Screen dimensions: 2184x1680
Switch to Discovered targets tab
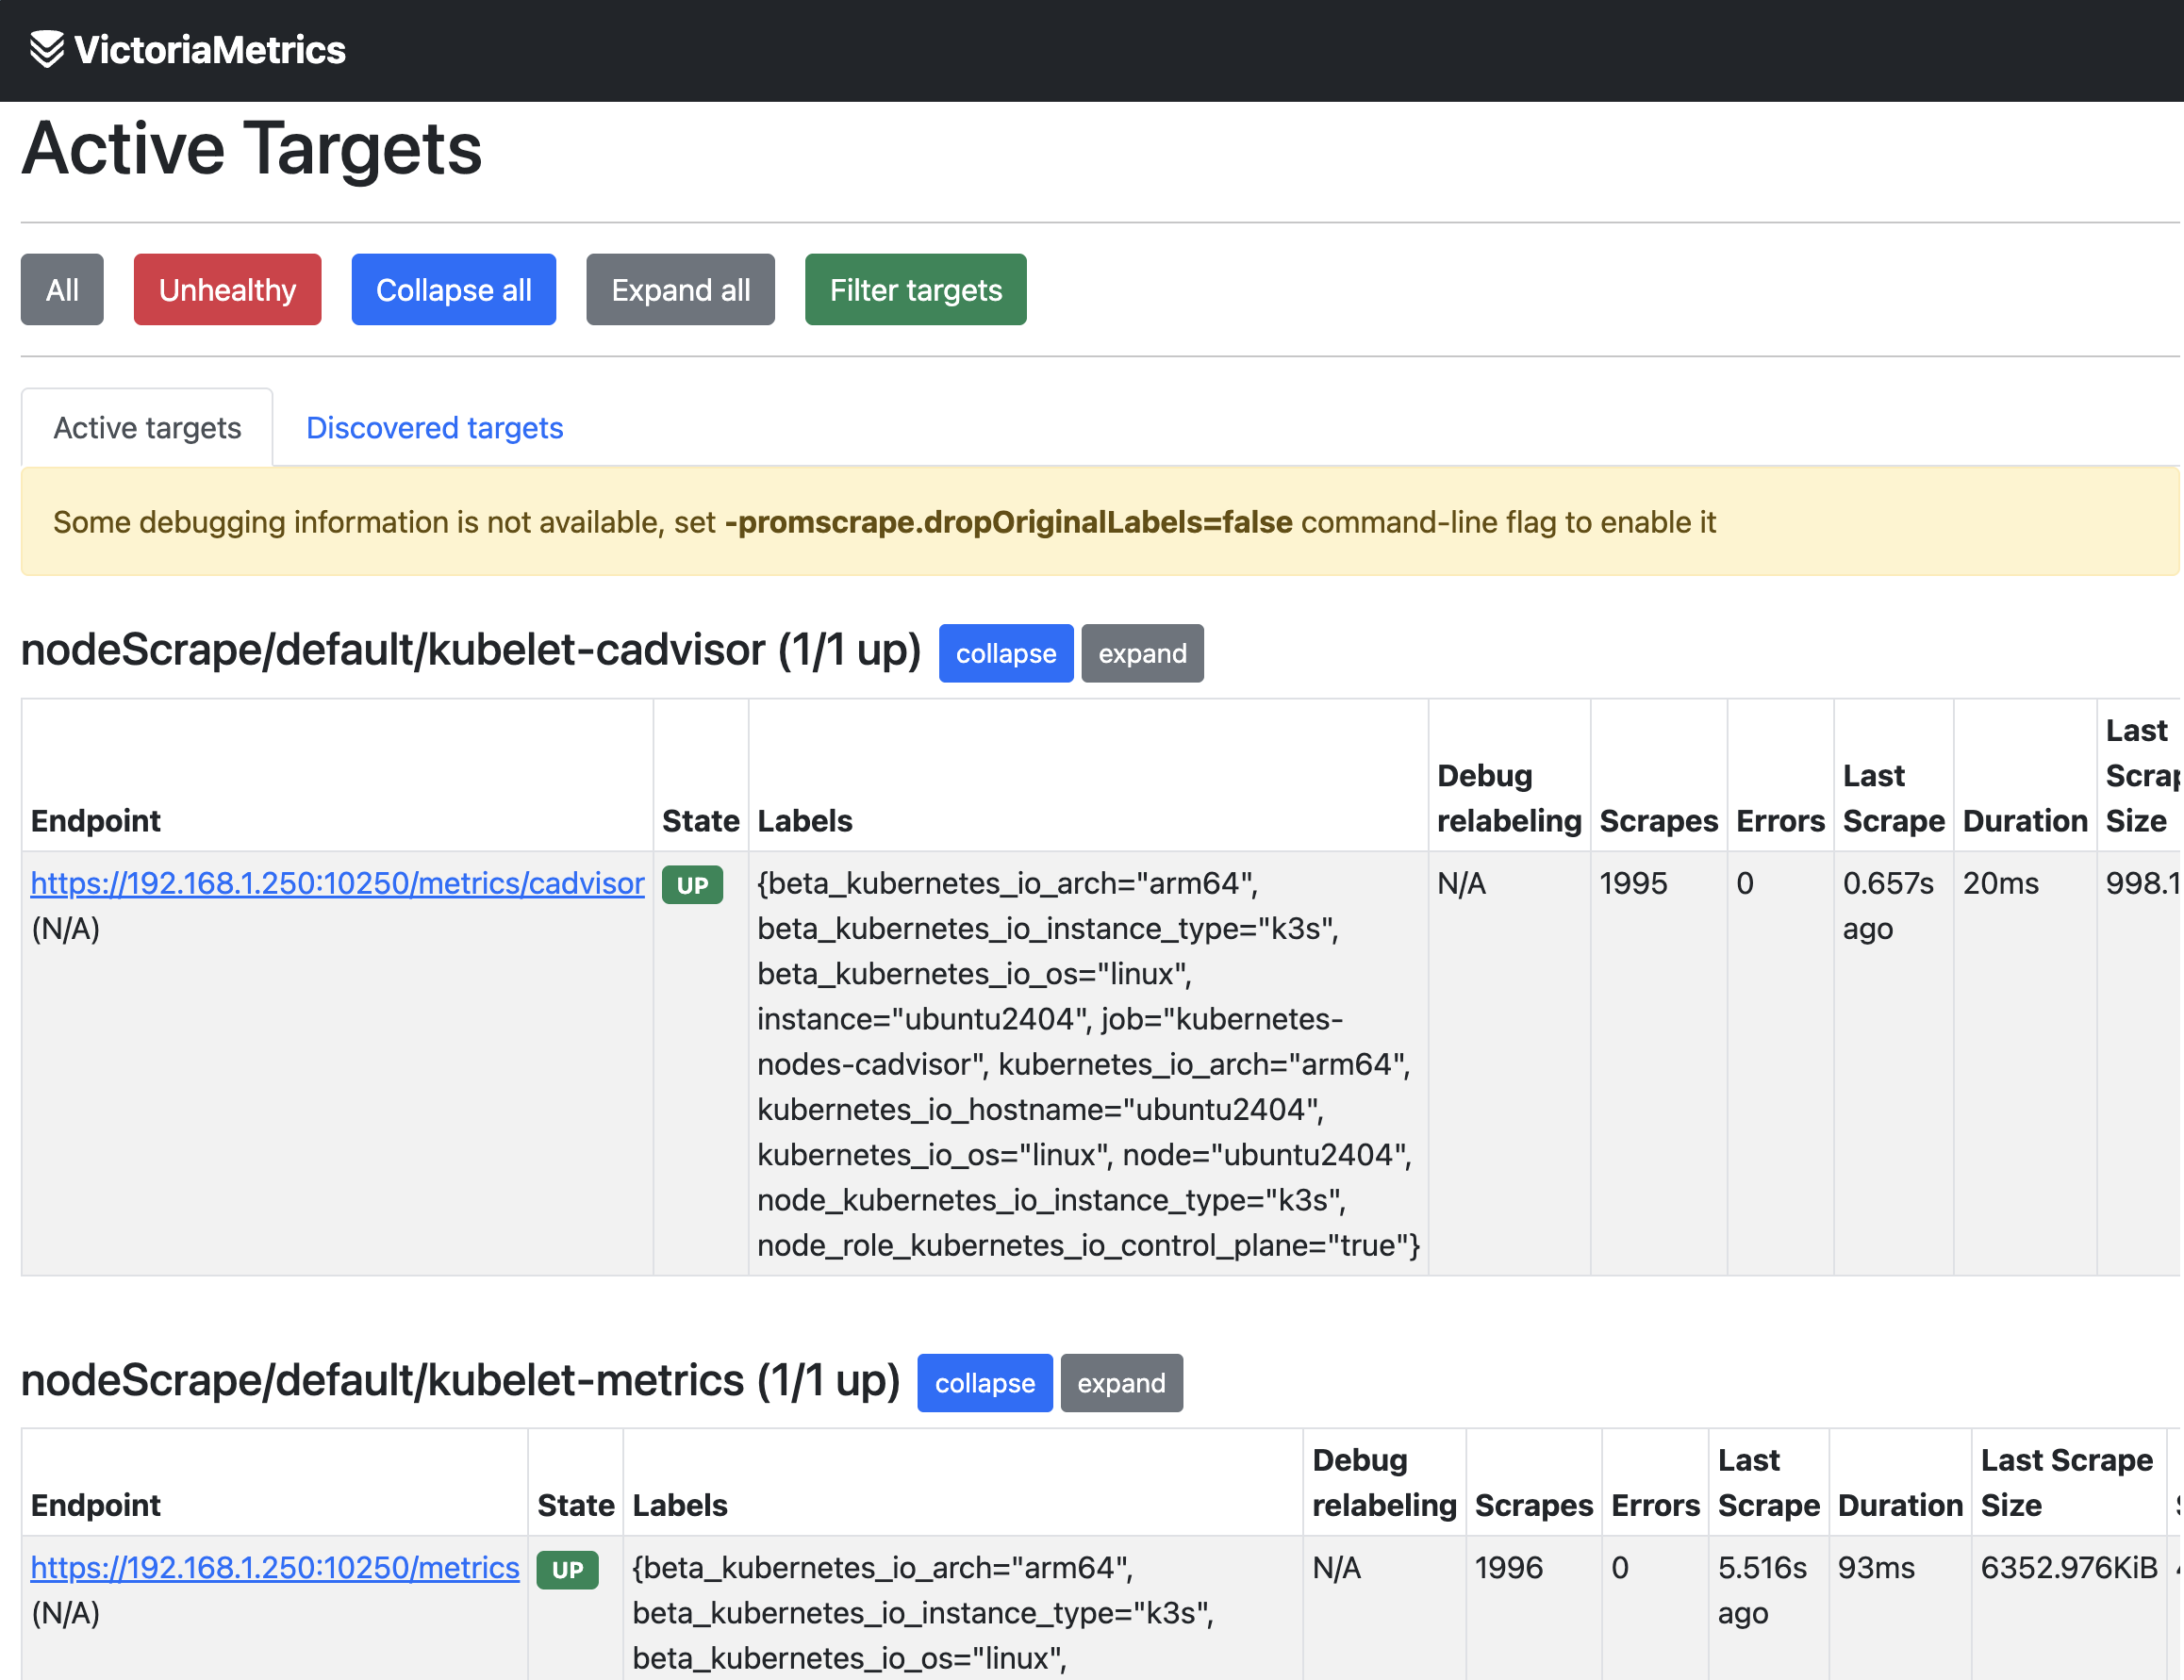point(434,428)
